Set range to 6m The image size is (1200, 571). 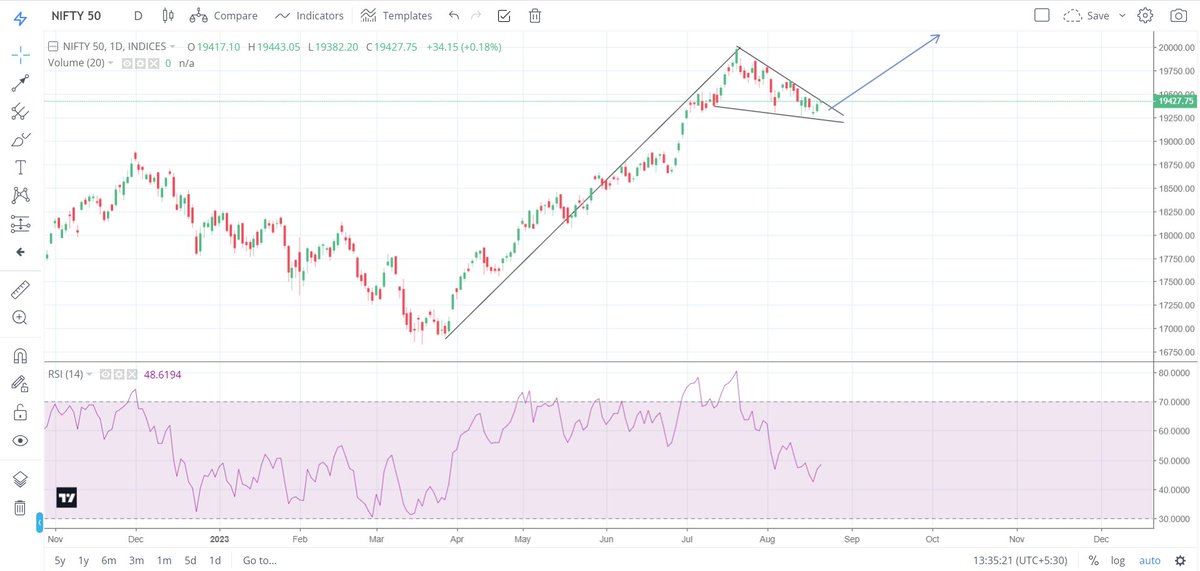(x=108, y=560)
